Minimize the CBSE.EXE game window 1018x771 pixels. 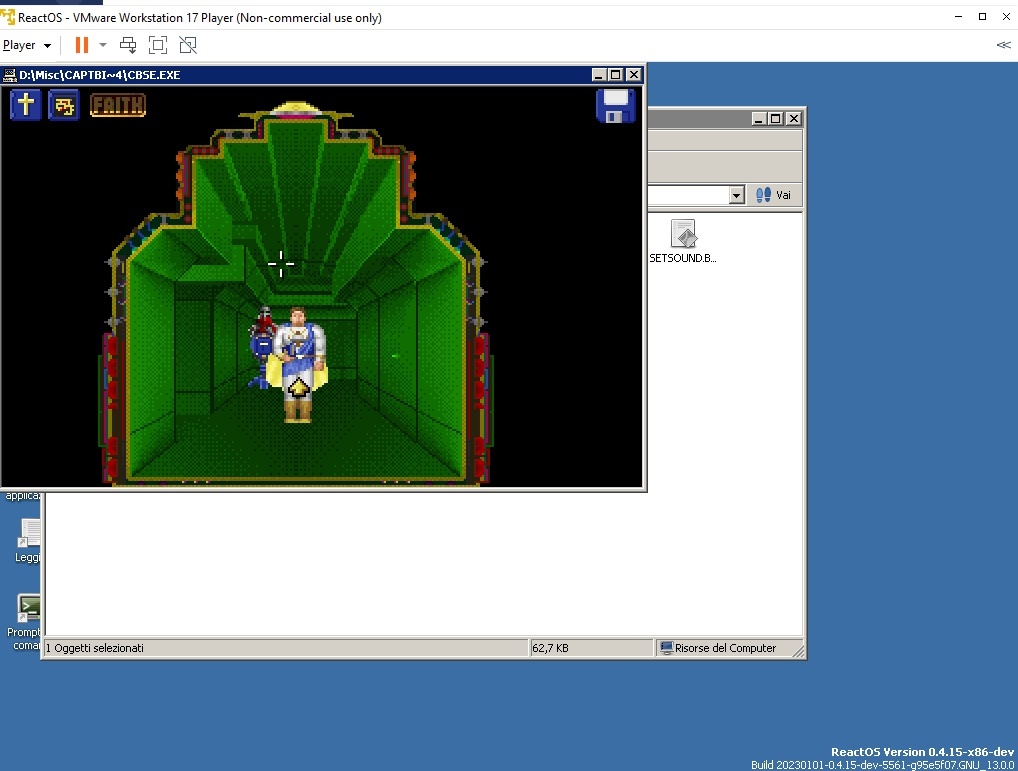[599, 75]
